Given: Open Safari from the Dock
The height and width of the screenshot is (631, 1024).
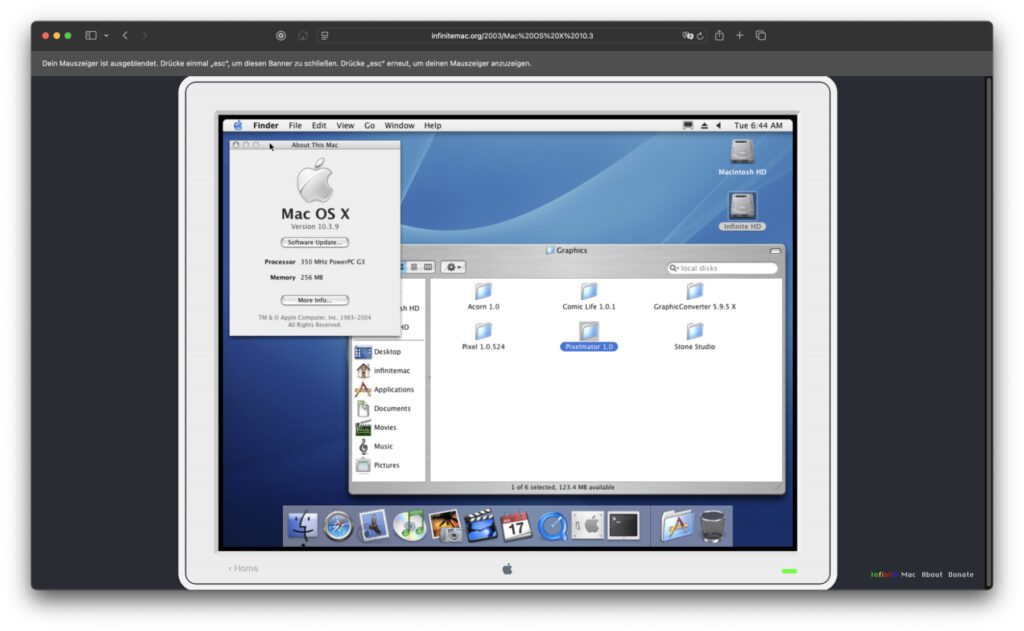Looking at the screenshot, I should coord(338,525).
